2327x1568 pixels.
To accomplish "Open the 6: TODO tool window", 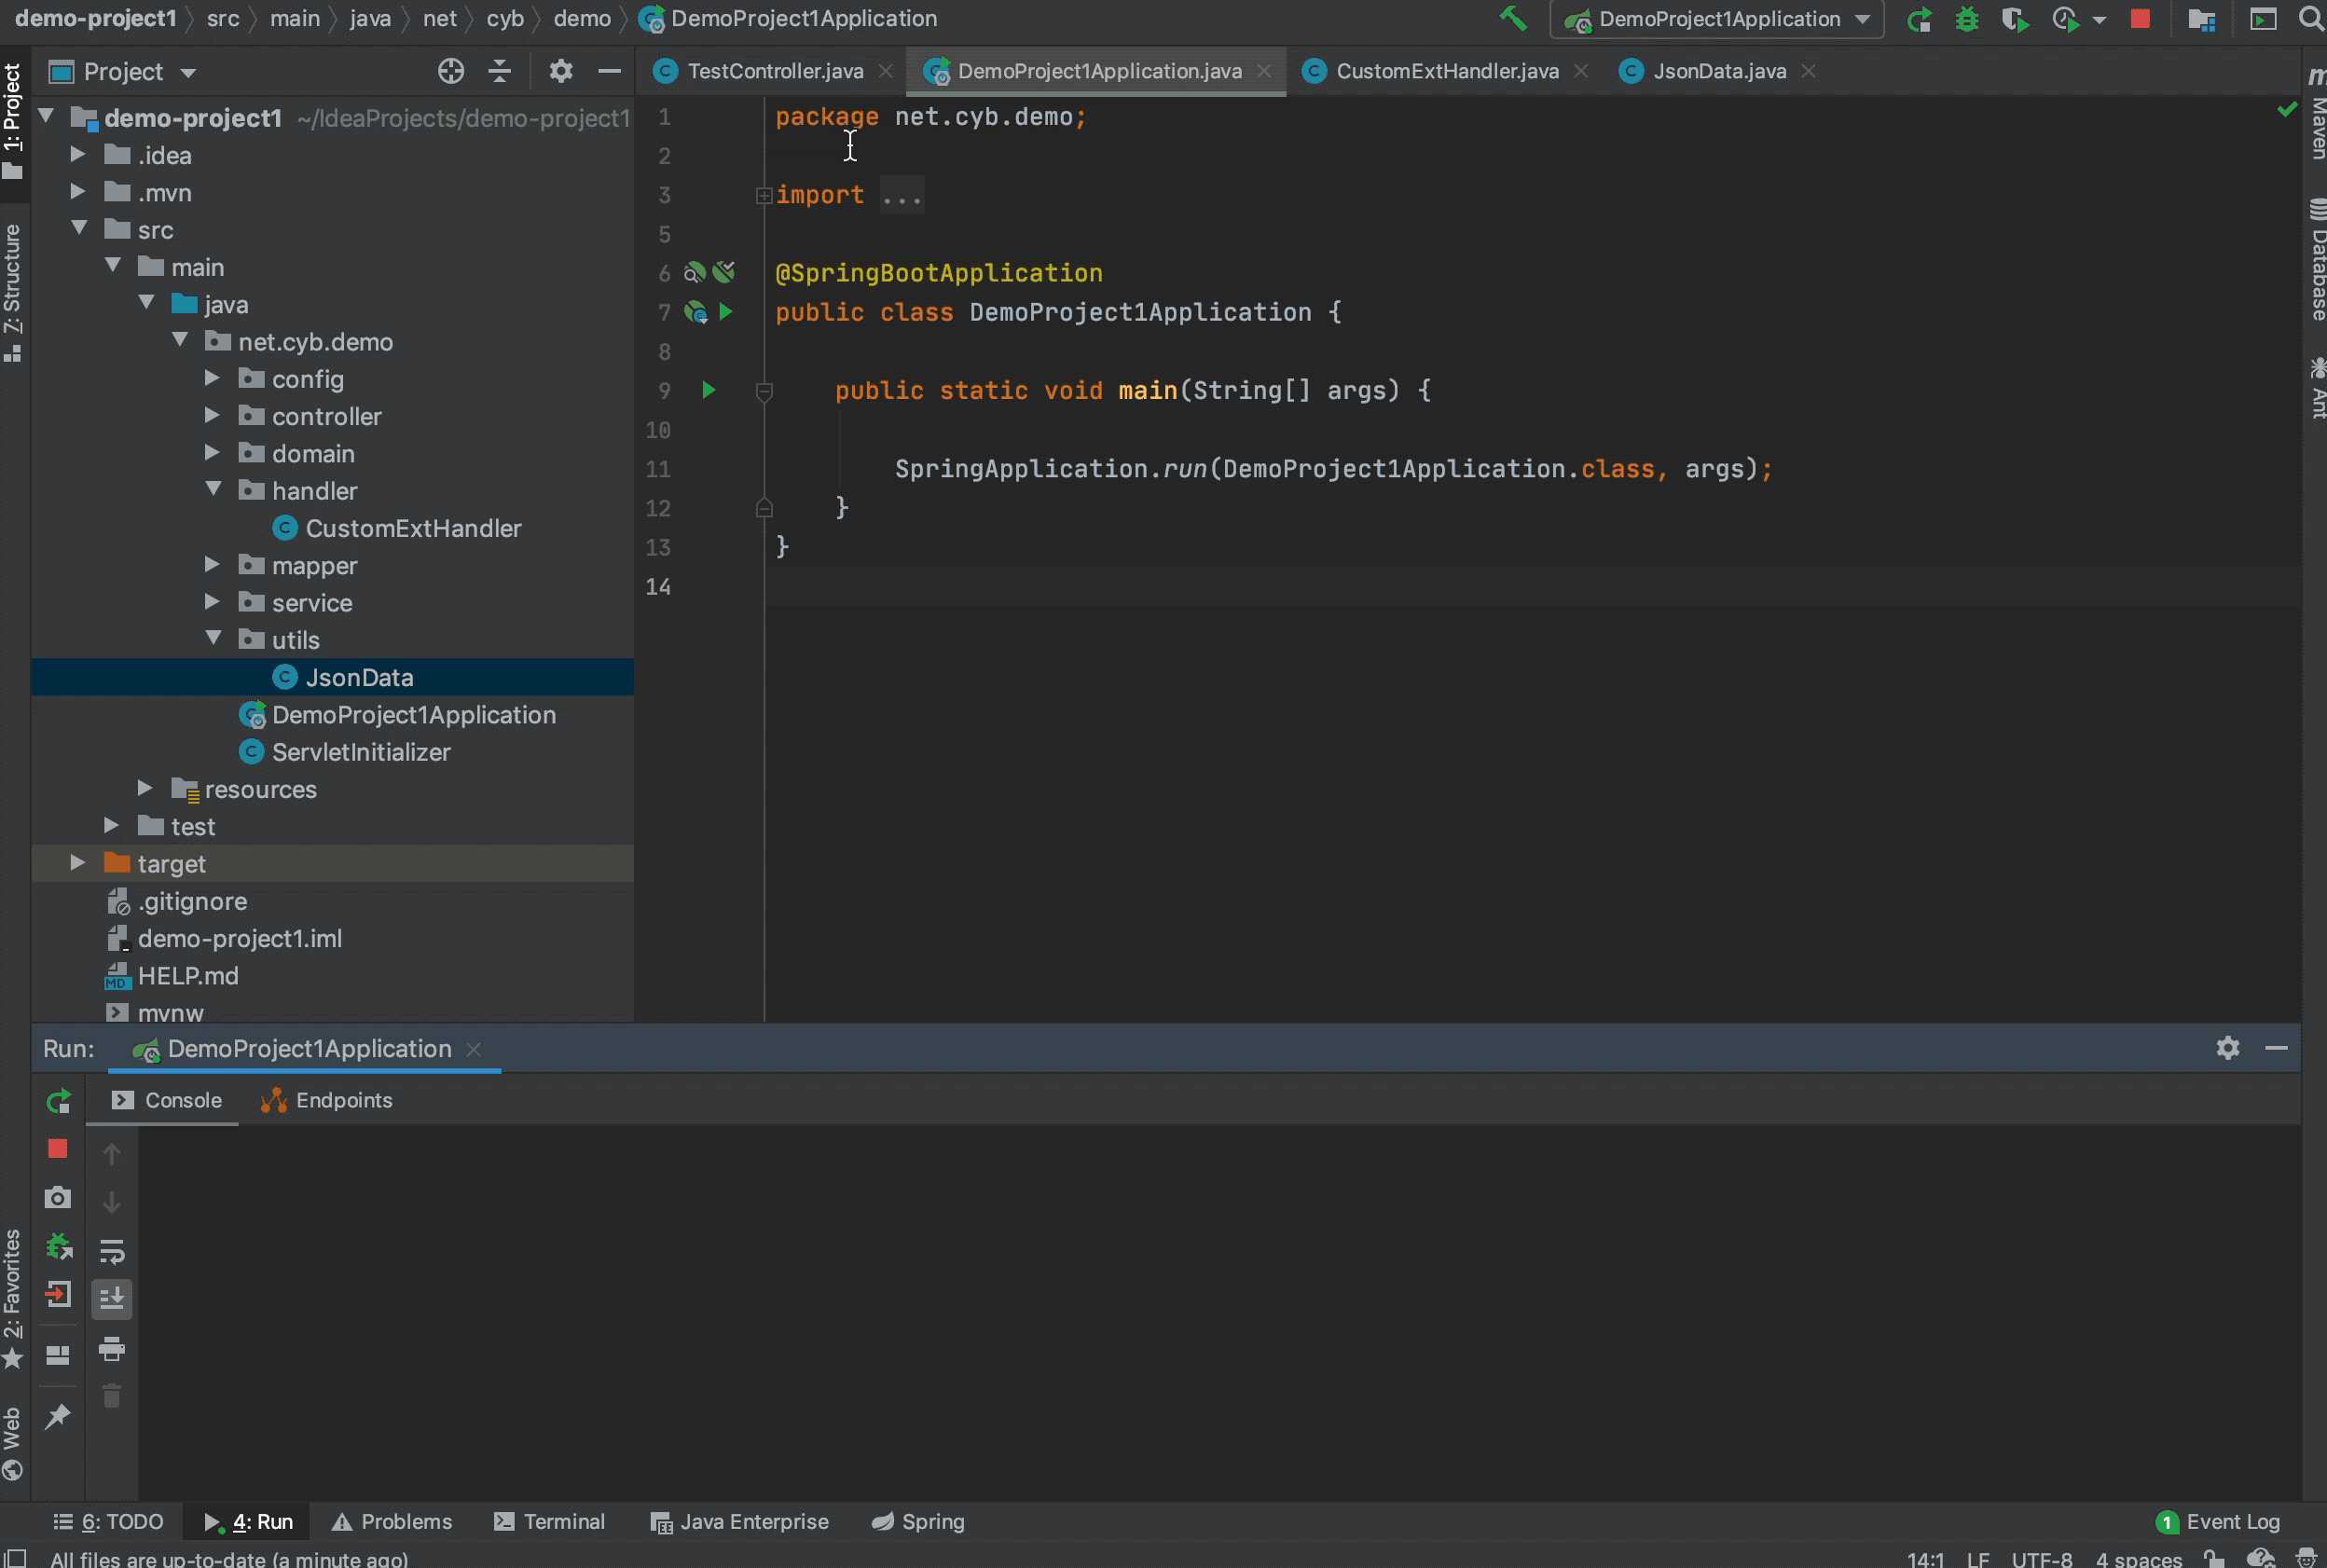I will click(108, 1521).
